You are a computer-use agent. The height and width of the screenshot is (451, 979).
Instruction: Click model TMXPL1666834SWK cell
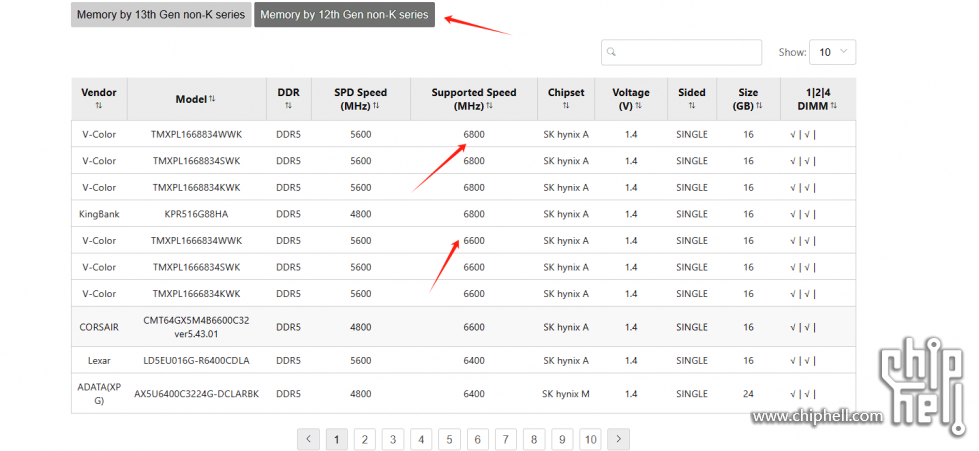197,267
